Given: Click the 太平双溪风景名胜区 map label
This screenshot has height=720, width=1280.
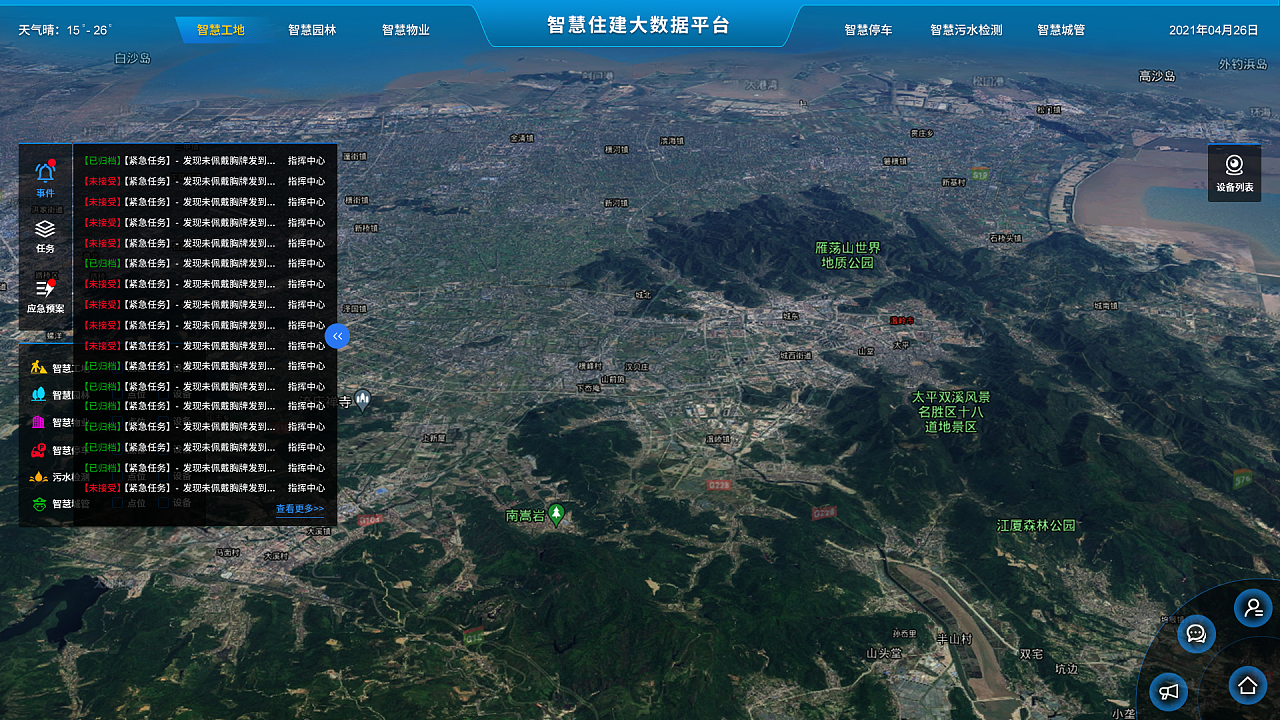Looking at the screenshot, I should tap(950, 412).
